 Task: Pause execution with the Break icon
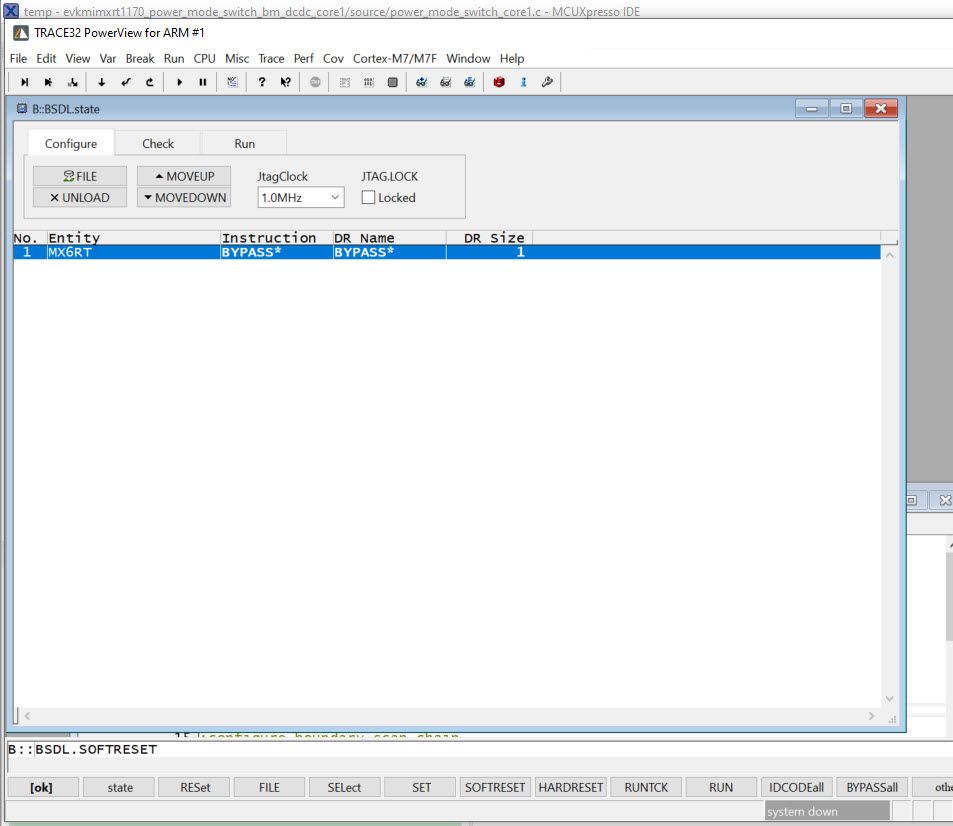click(202, 82)
